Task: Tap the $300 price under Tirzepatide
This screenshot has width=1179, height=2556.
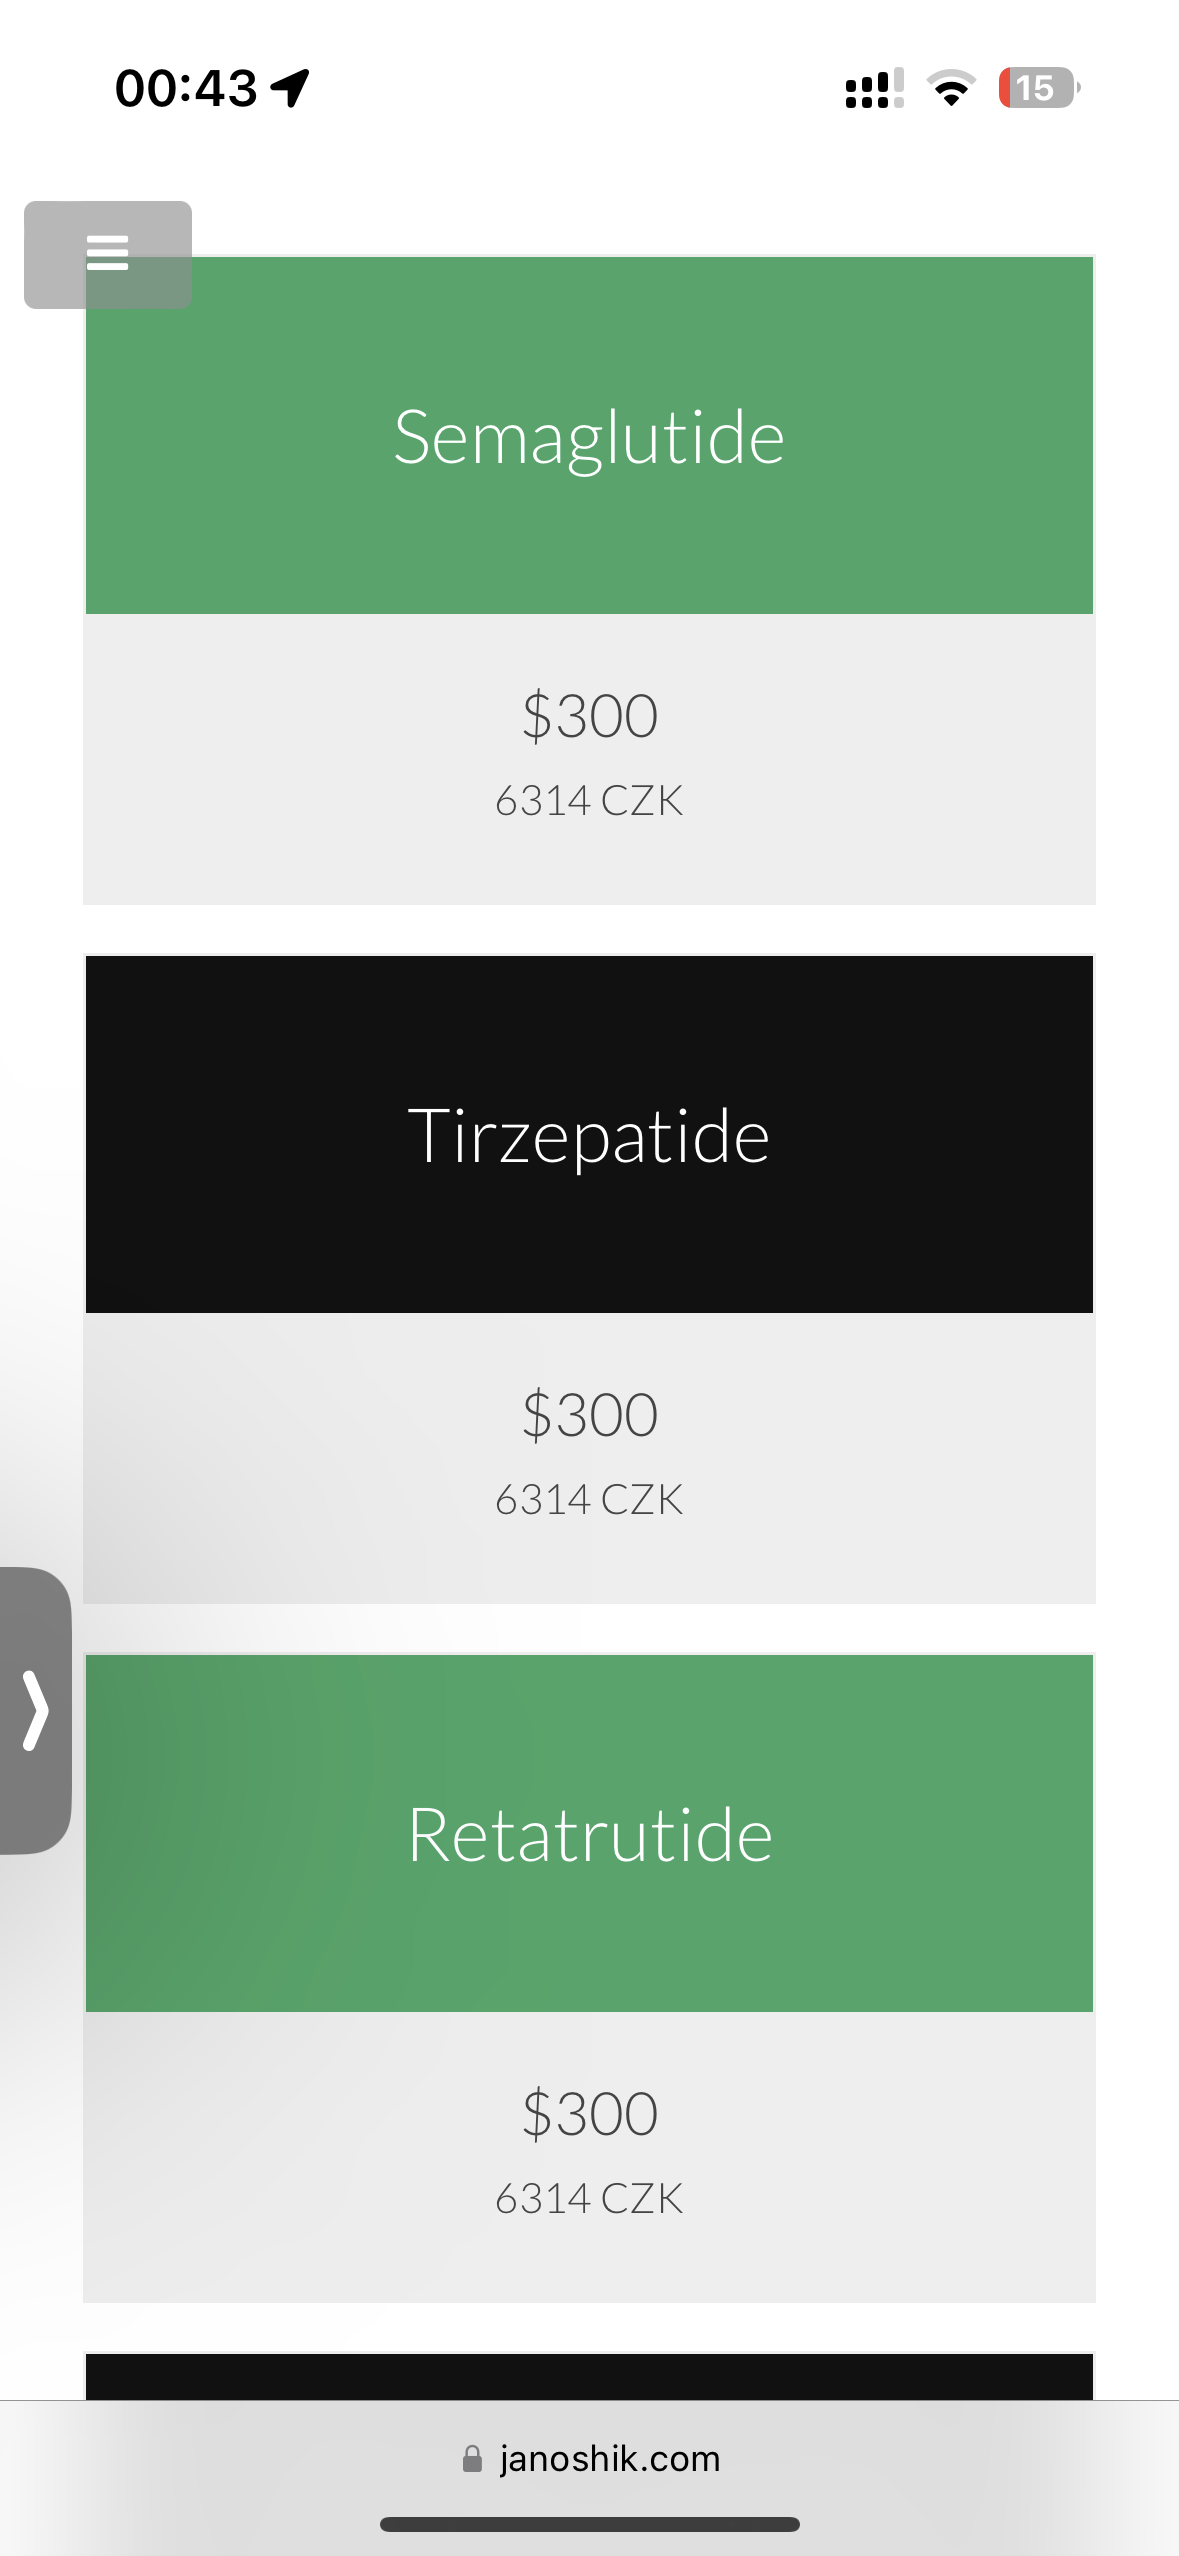Action: tap(589, 1415)
